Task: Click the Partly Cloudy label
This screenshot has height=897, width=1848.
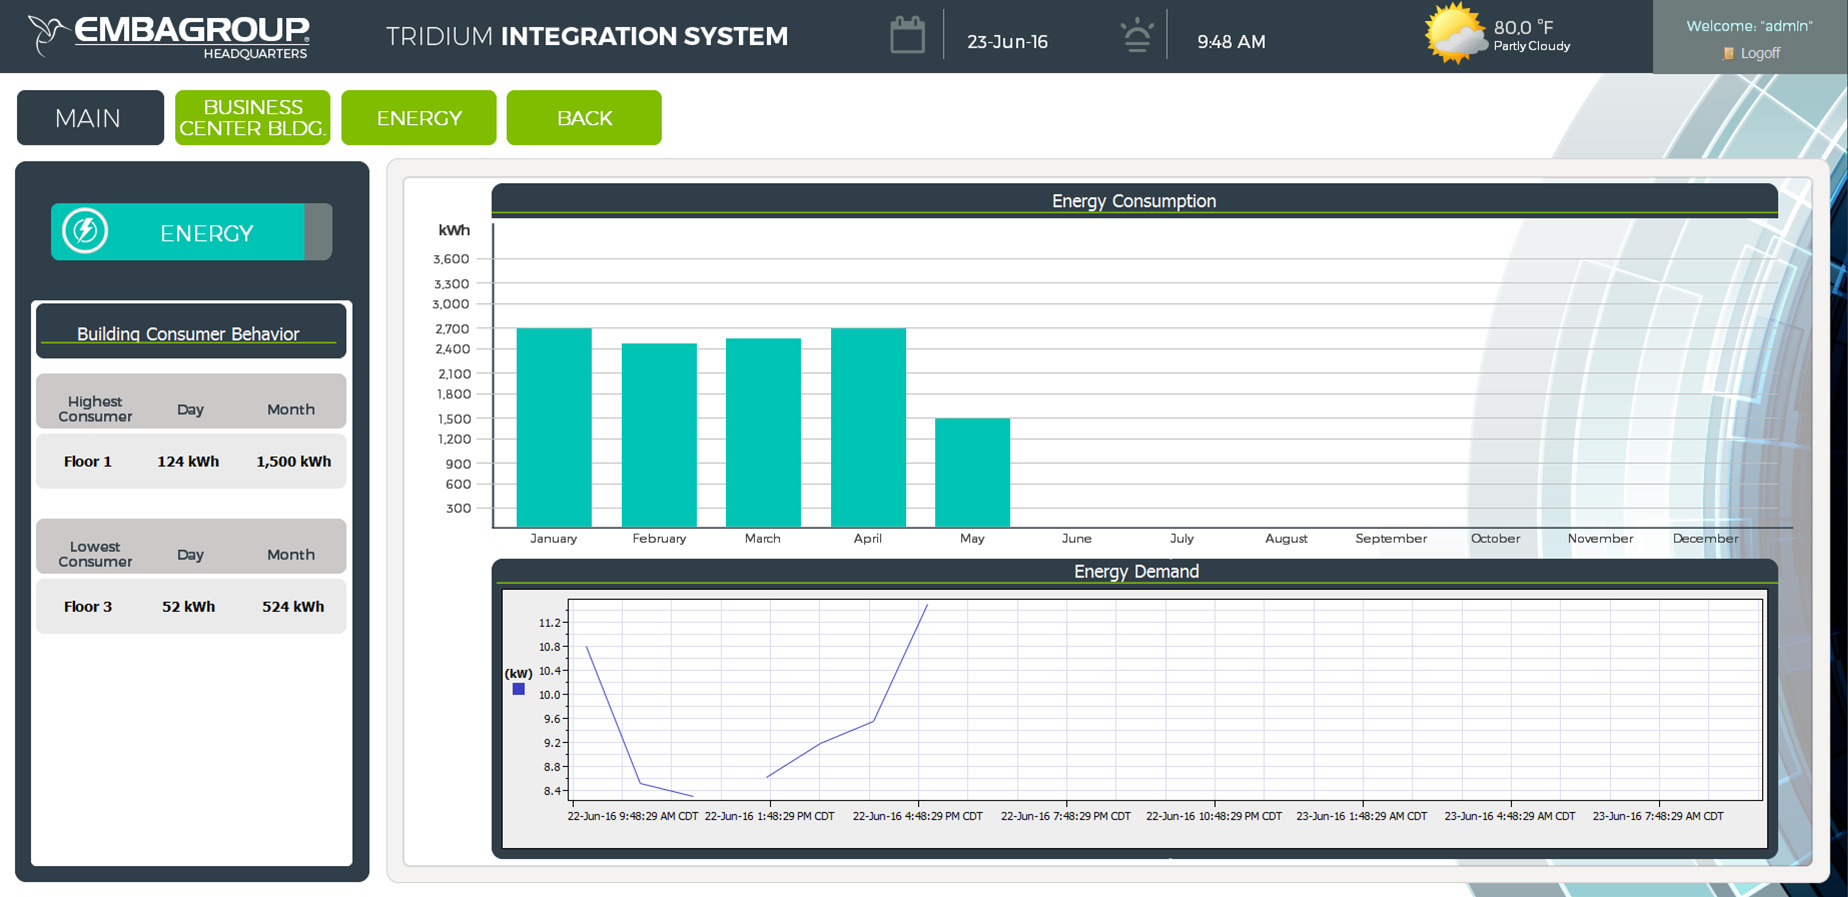Action: pos(1532,46)
